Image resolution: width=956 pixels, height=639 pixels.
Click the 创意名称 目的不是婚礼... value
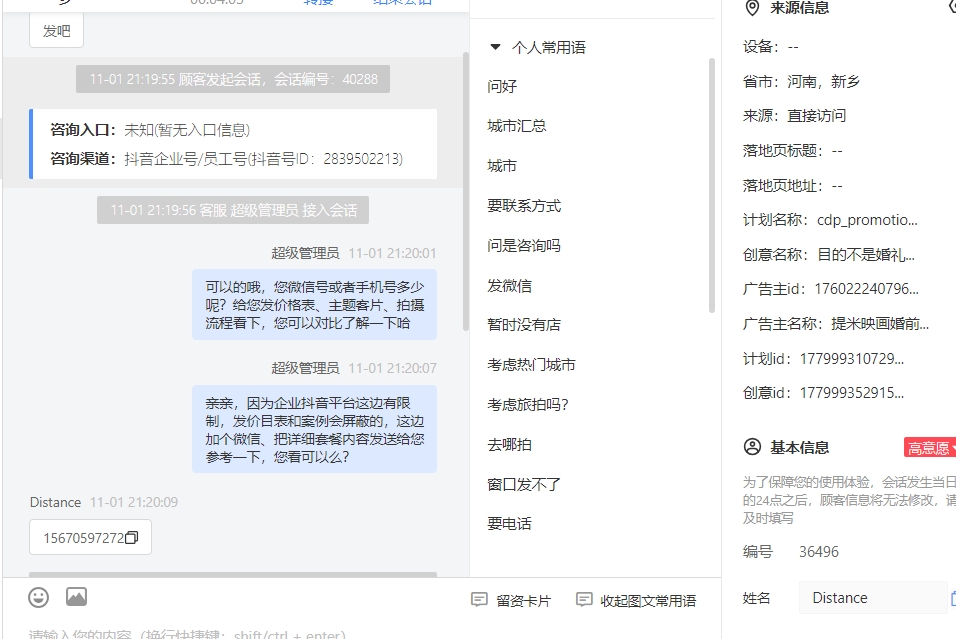(866, 255)
